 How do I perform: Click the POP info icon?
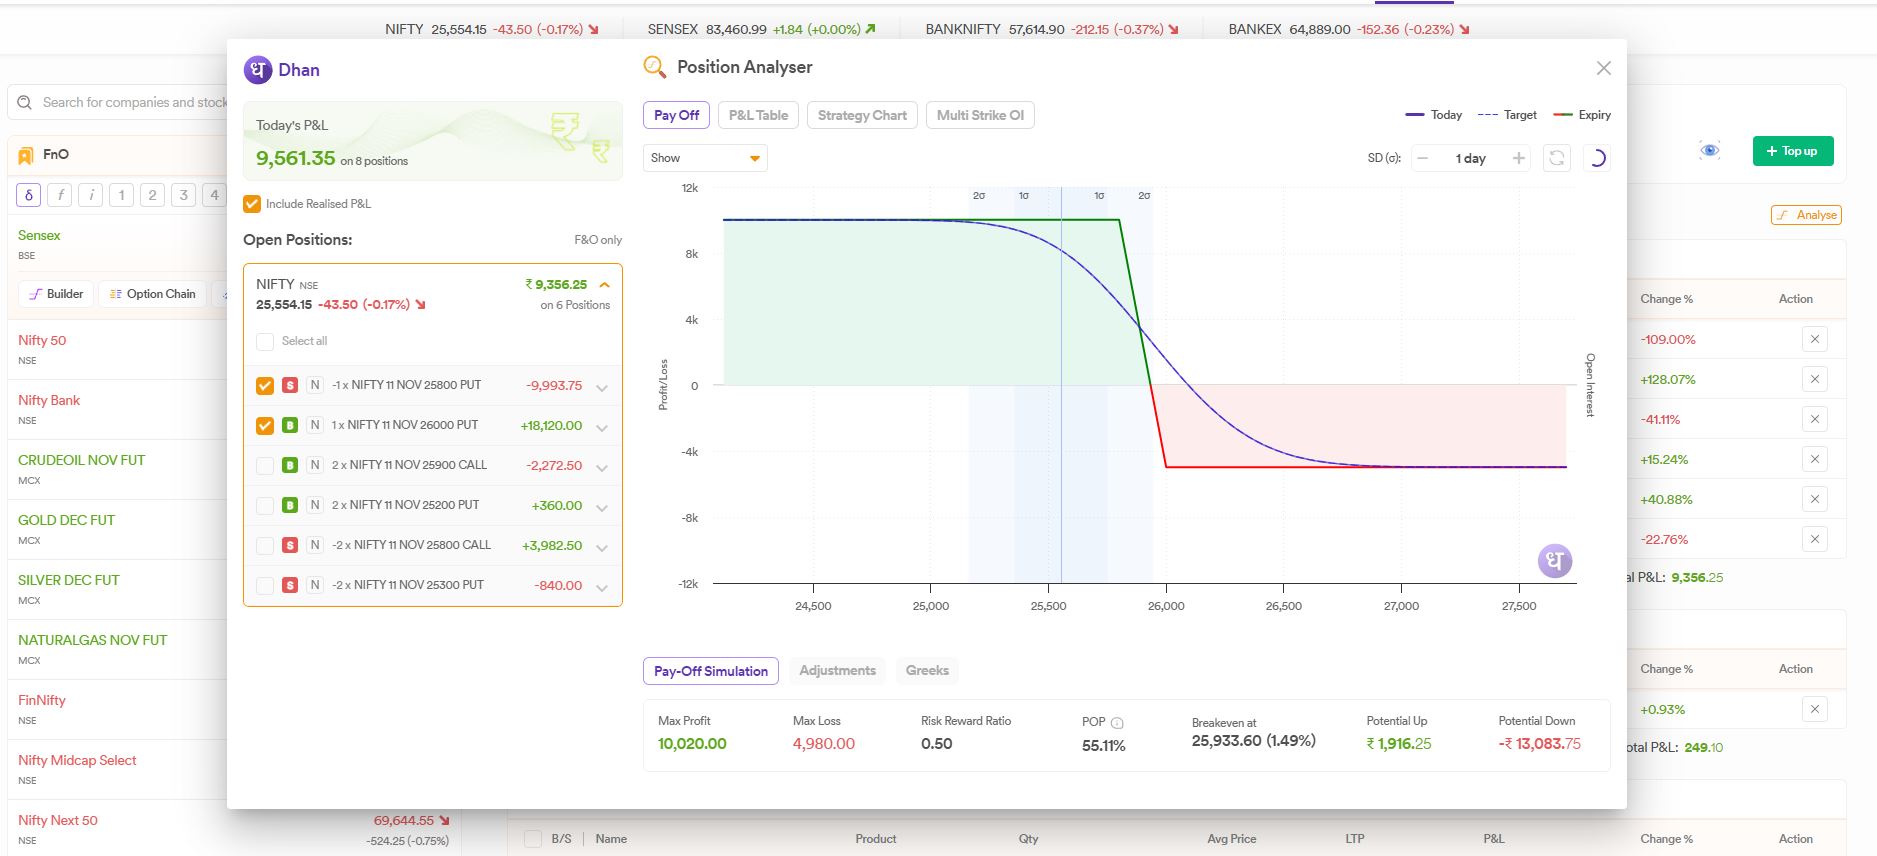click(1117, 722)
